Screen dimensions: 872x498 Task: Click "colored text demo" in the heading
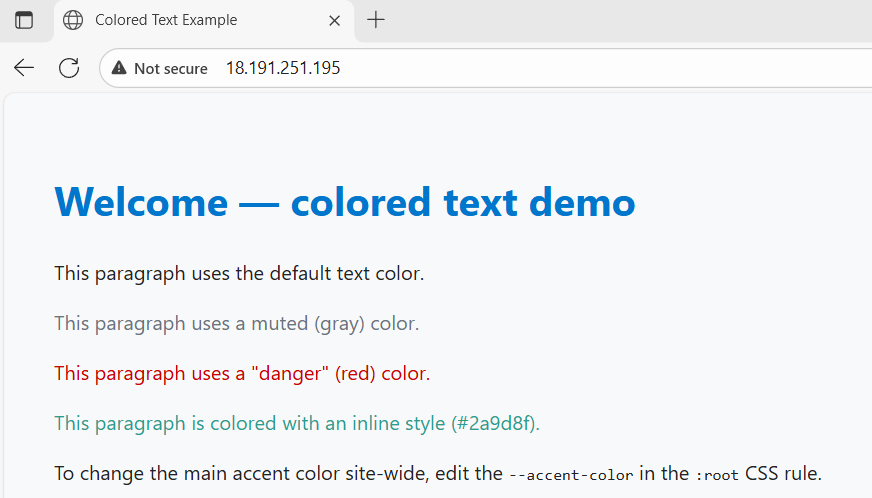point(463,203)
